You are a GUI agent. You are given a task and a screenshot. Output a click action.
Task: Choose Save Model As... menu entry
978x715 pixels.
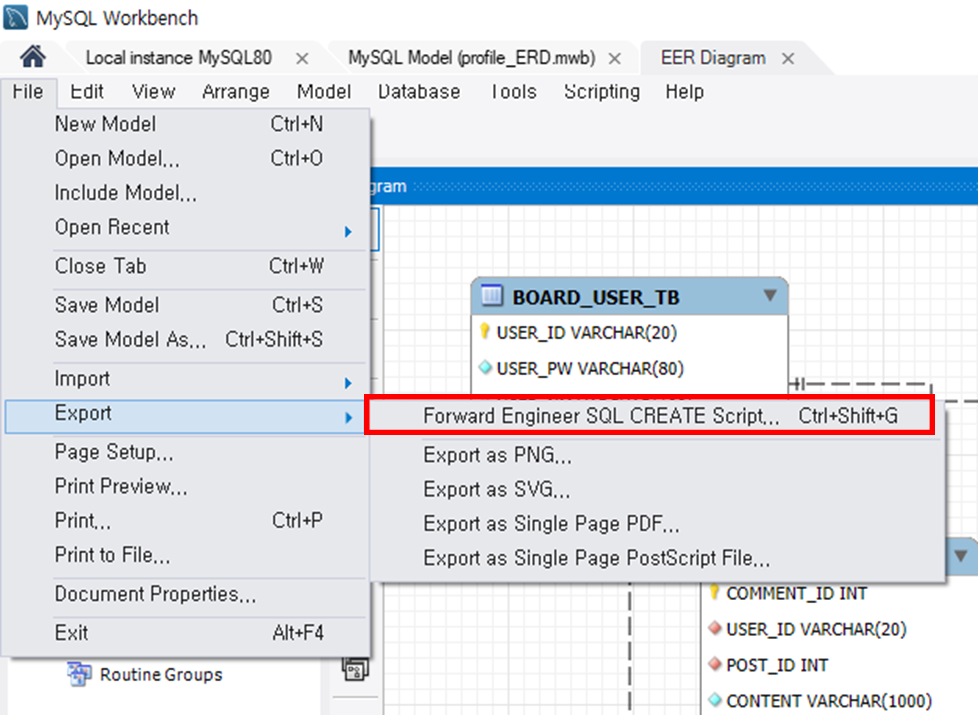pos(186,339)
